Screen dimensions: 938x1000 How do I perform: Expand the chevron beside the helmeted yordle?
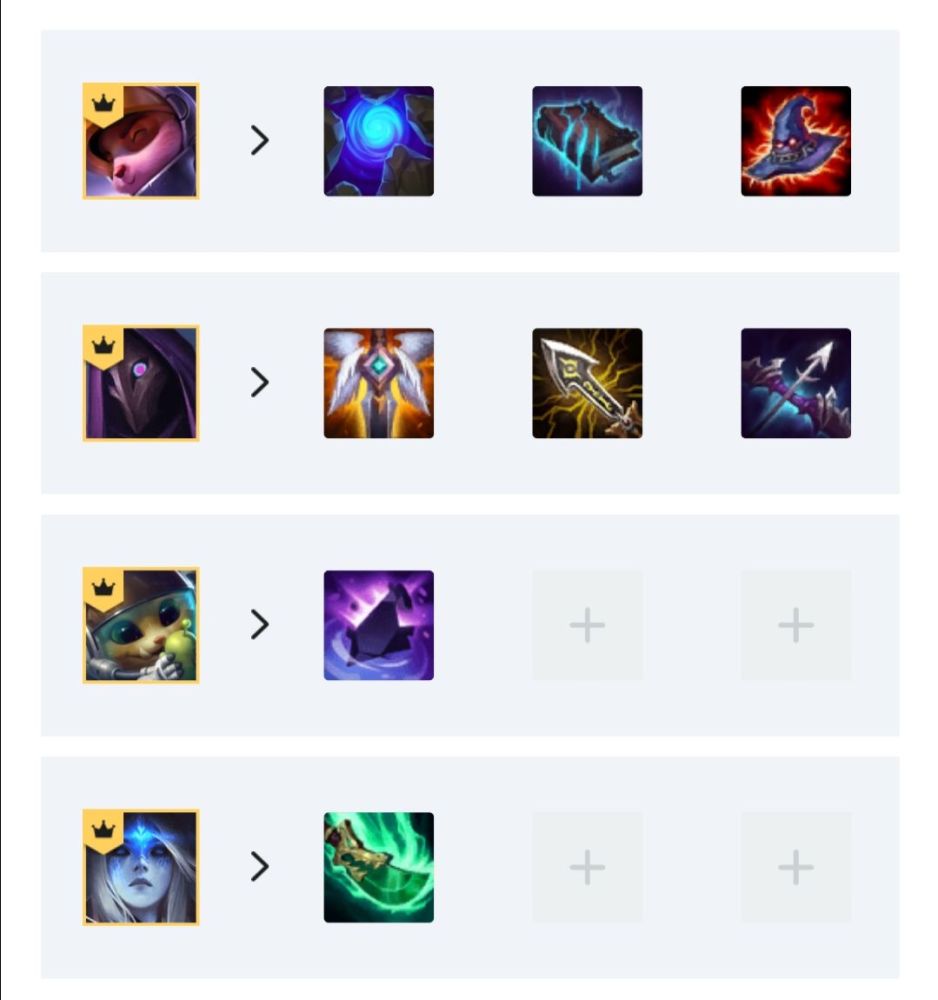tap(260, 624)
